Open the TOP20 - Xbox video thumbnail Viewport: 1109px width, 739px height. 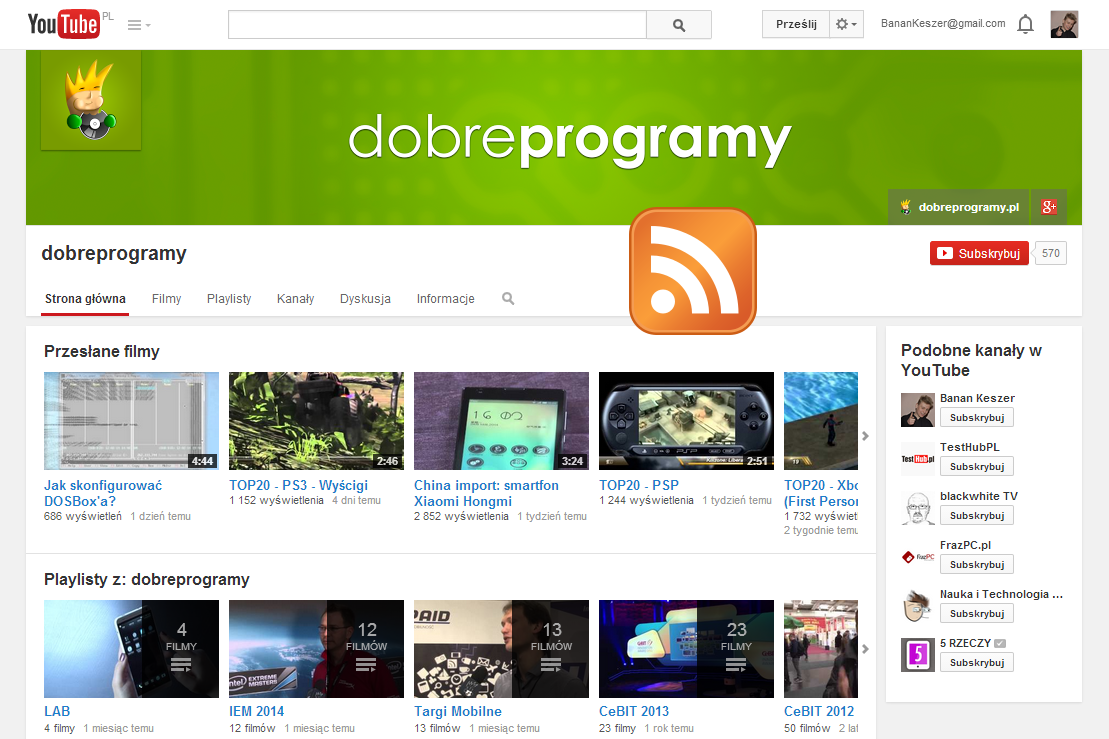(x=820, y=421)
